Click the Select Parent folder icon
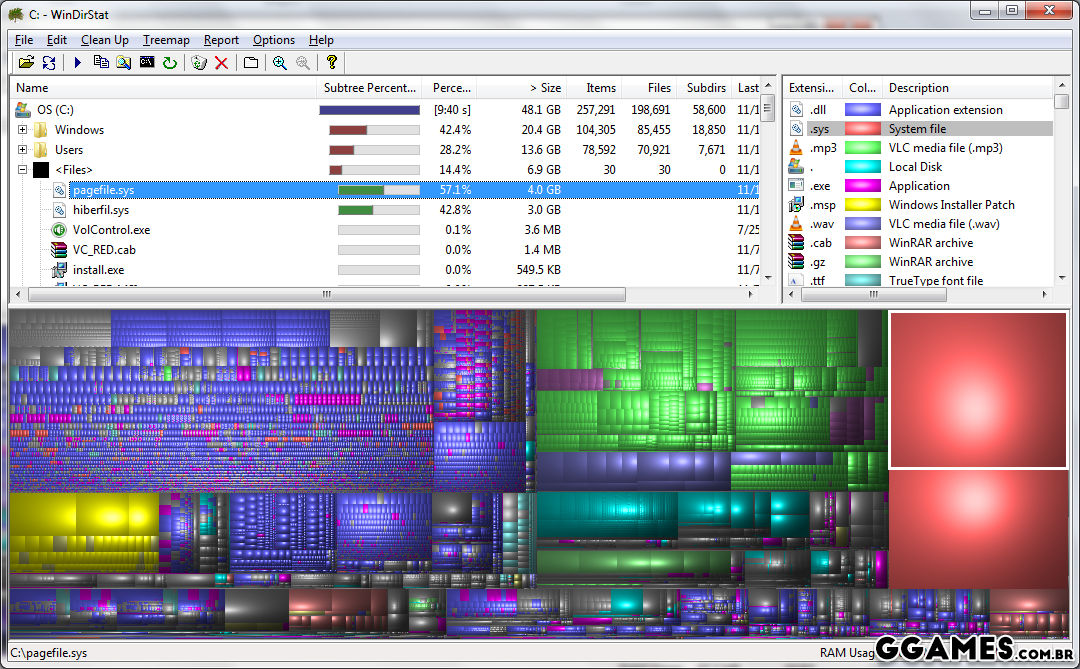Screen dimensions: 1080x669 (x=251, y=62)
